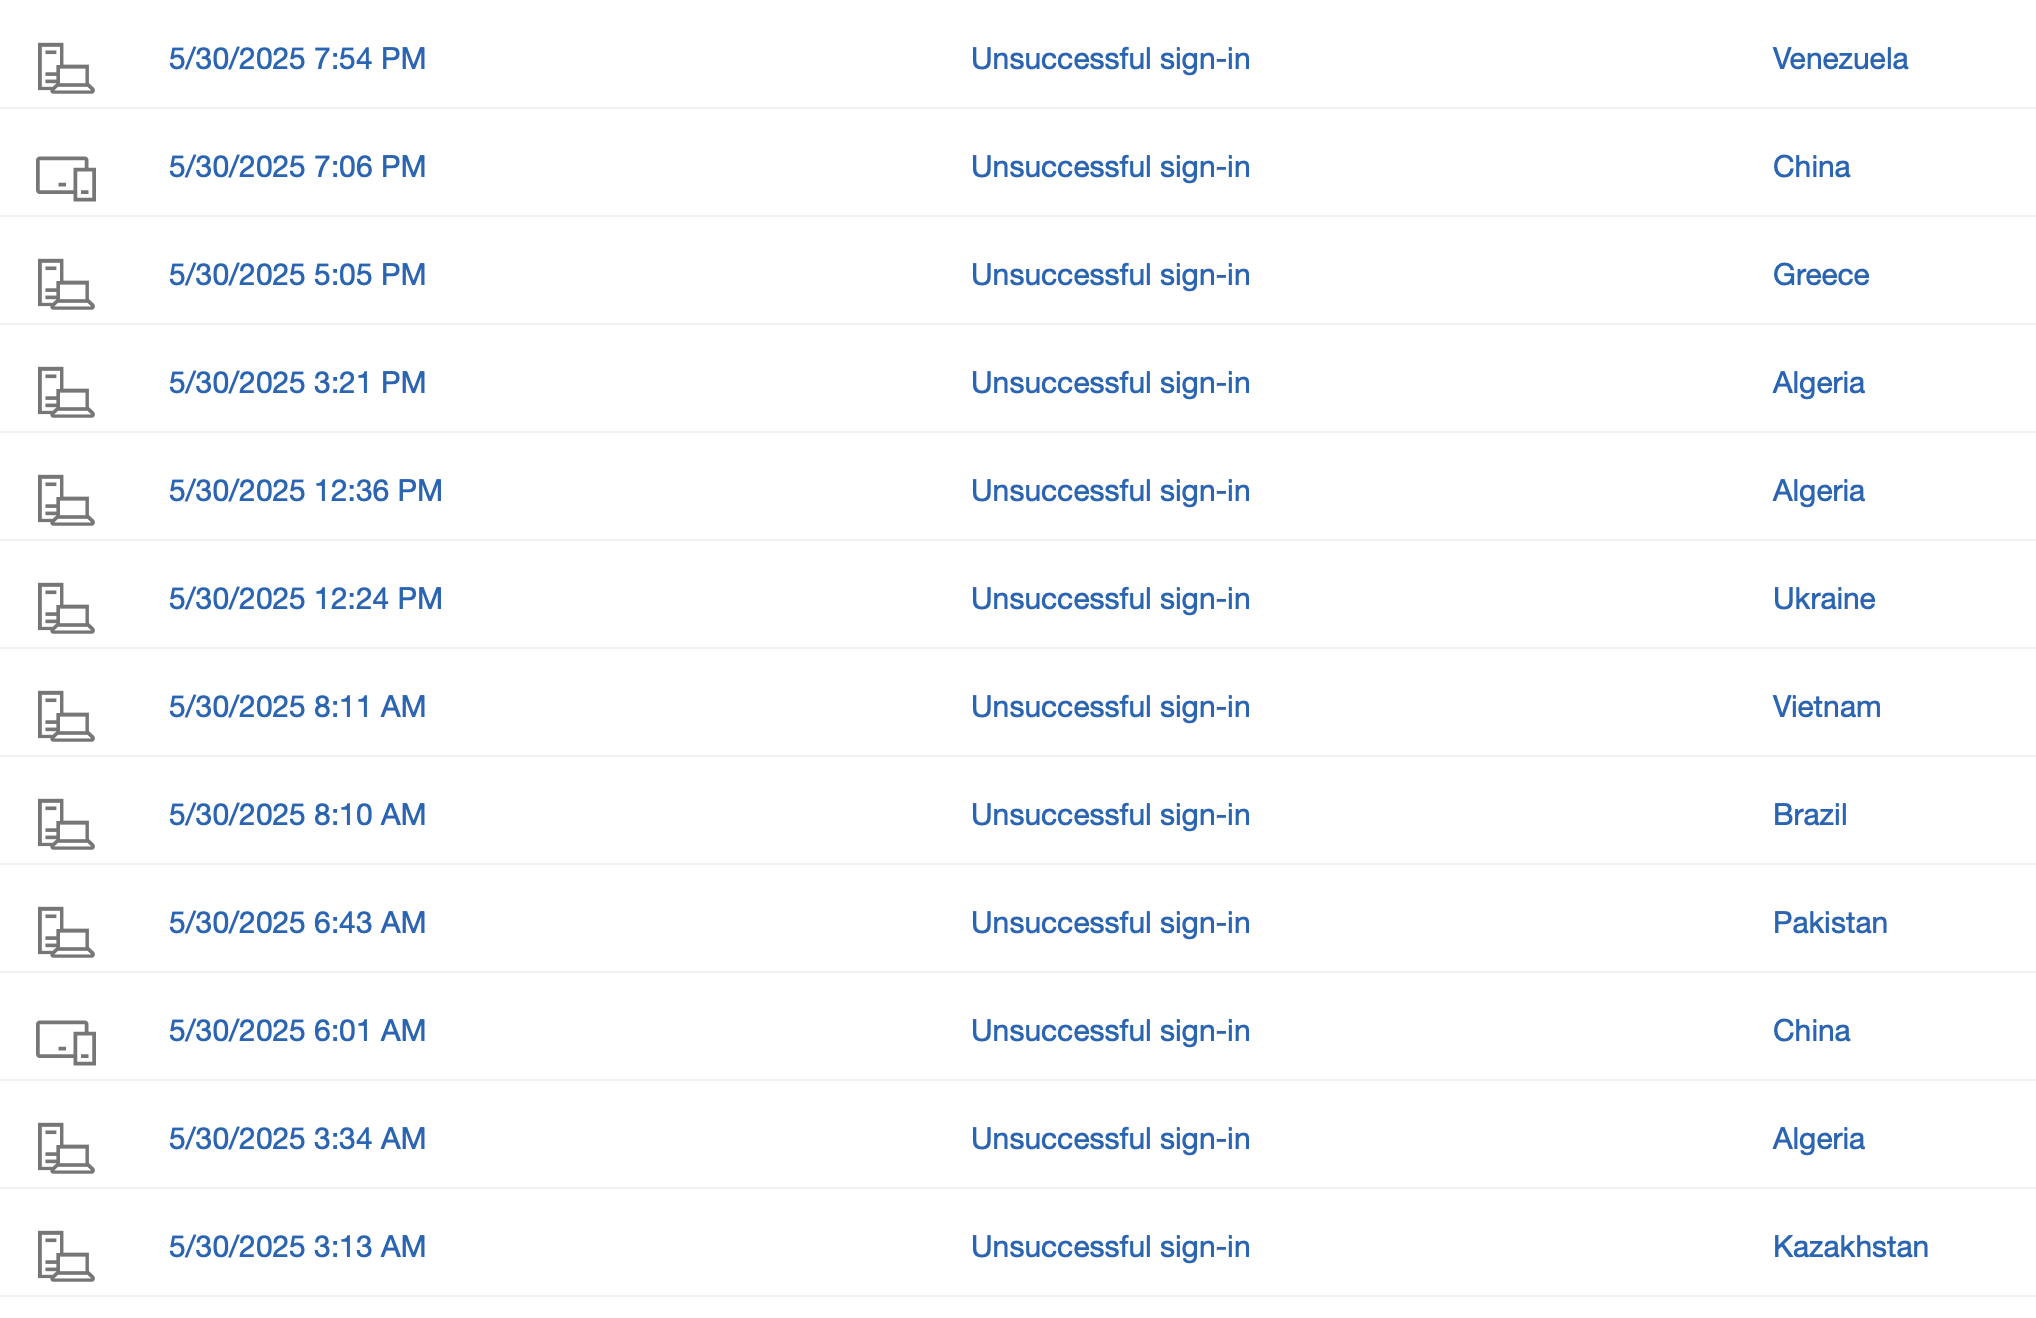2036x1318 pixels.
Task: Open the 5/30/2025 7:54 PM timestamp entry
Action: point(297,59)
